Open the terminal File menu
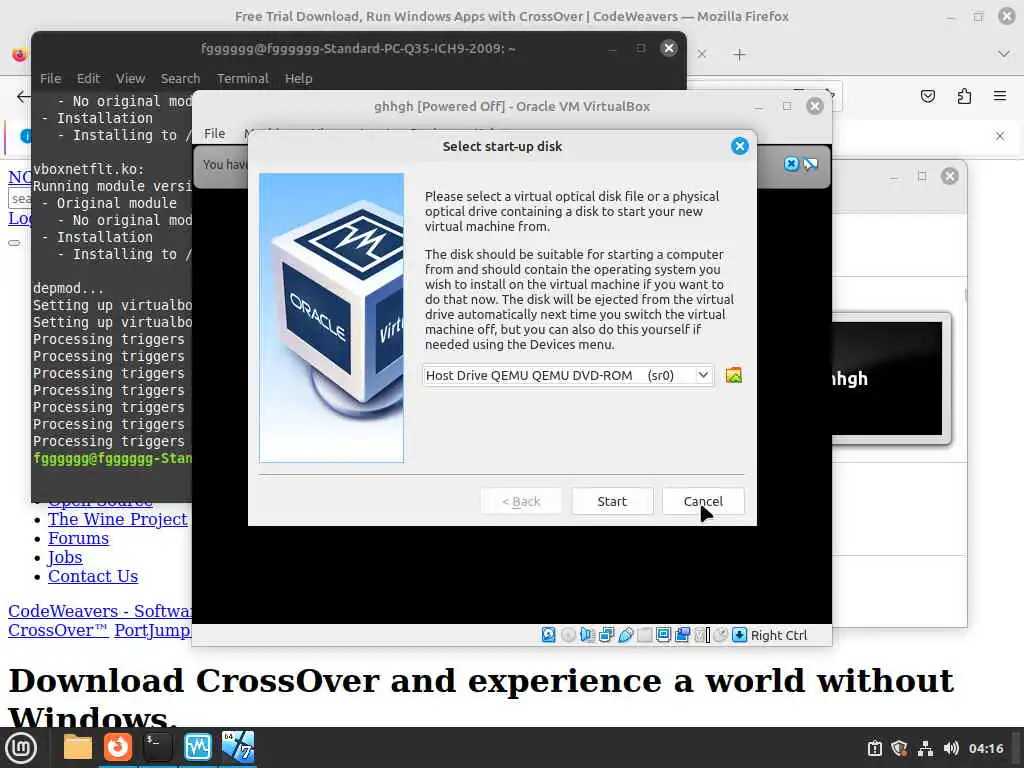Viewport: 1024px width, 768px height. click(50, 78)
